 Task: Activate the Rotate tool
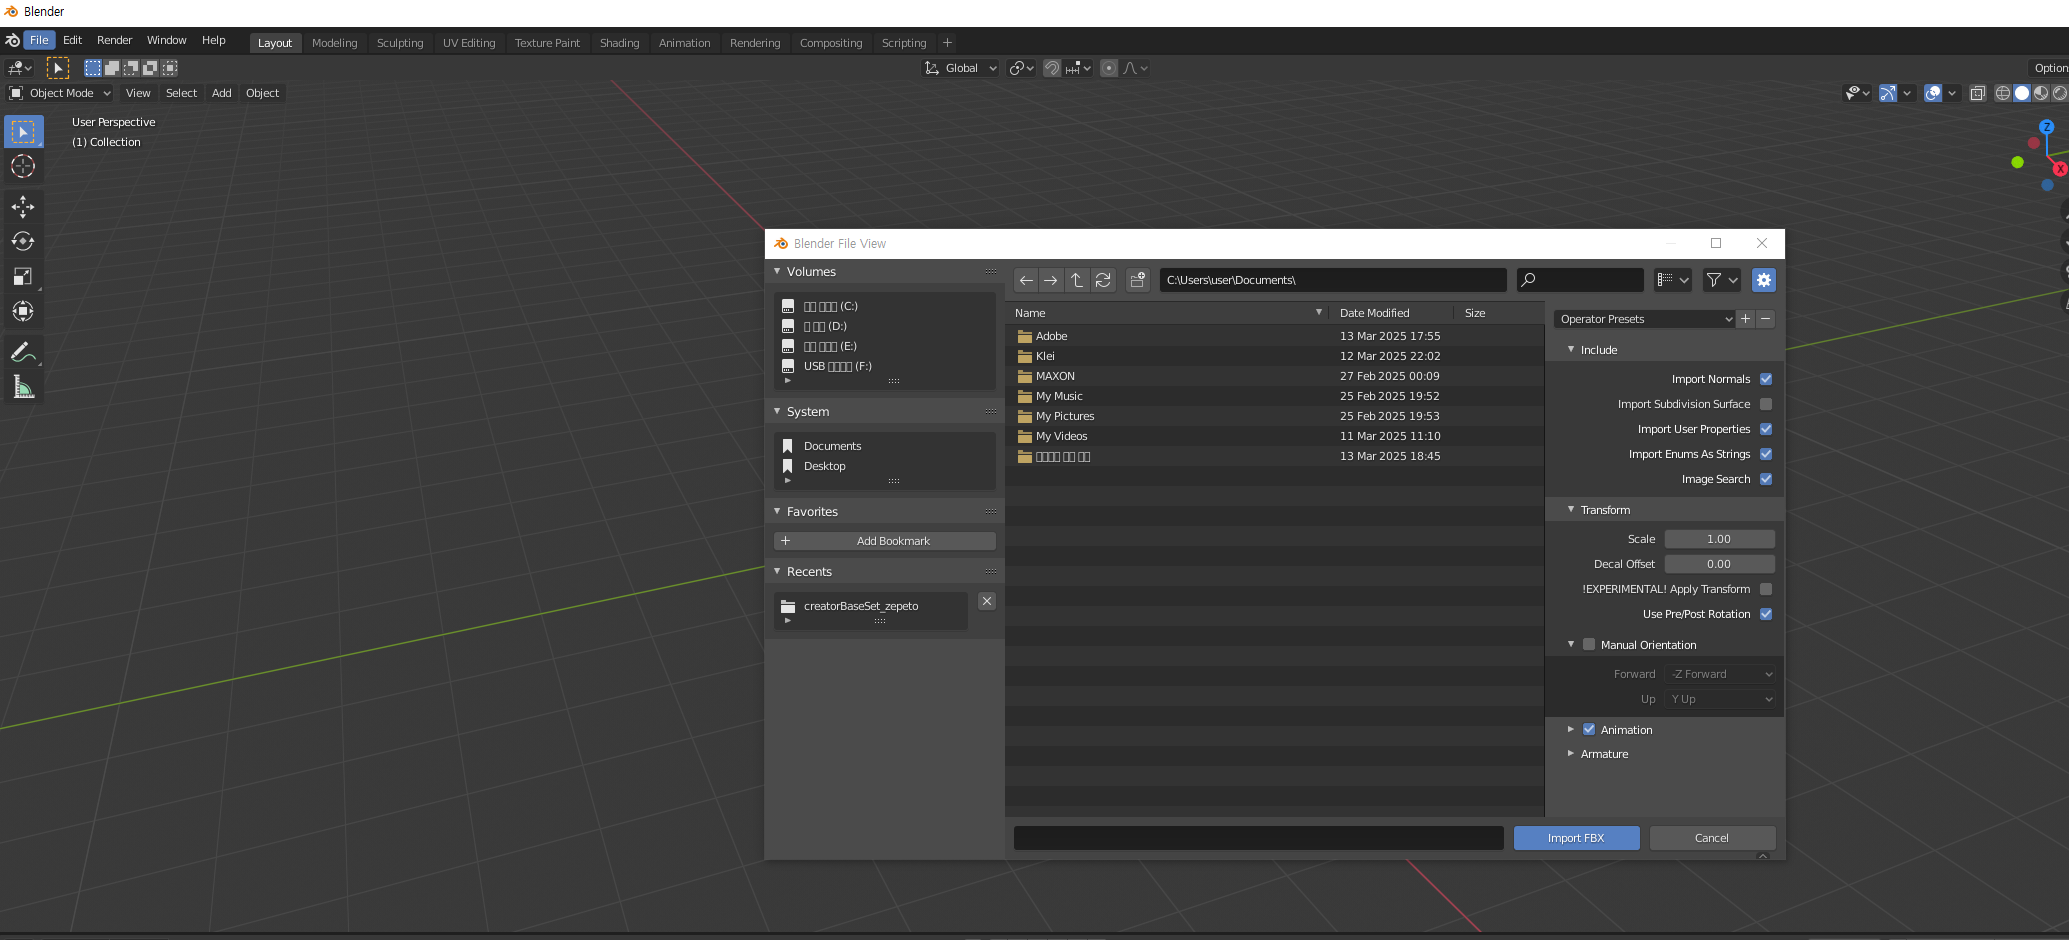(23, 241)
